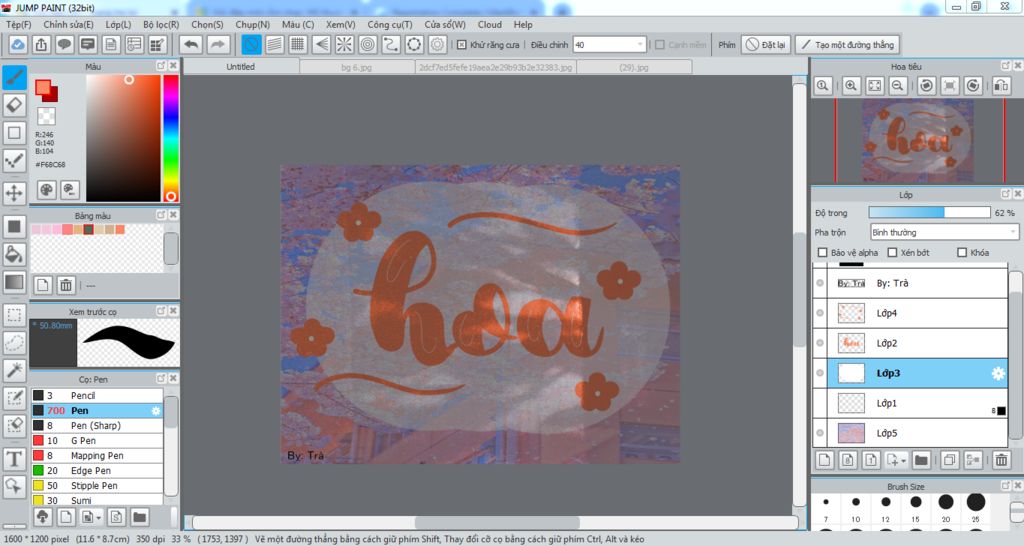The image size is (1024, 546).
Task: Toggle visibility of Lớp2 layer
Action: pos(820,343)
